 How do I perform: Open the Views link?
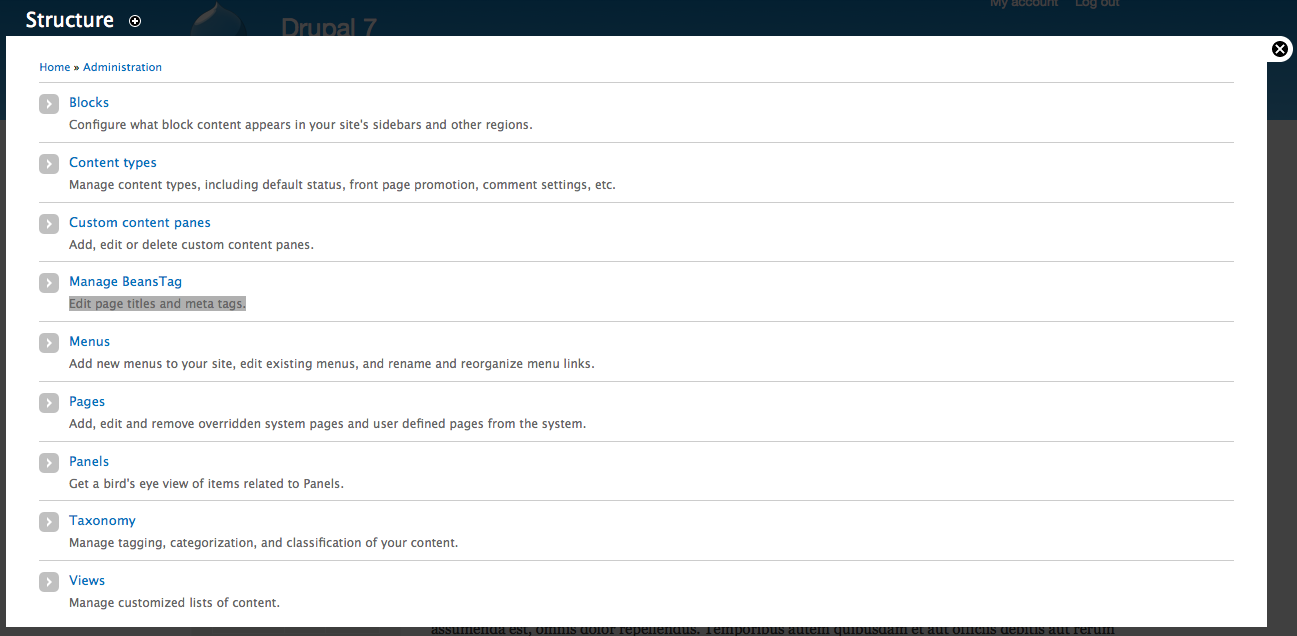(x=87, y=580)
